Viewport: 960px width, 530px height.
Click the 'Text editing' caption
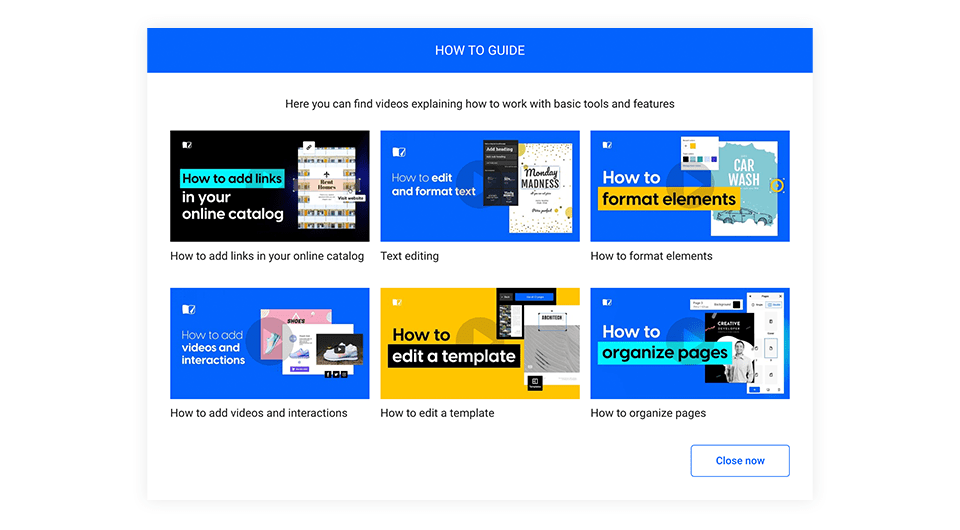(410, 256)
